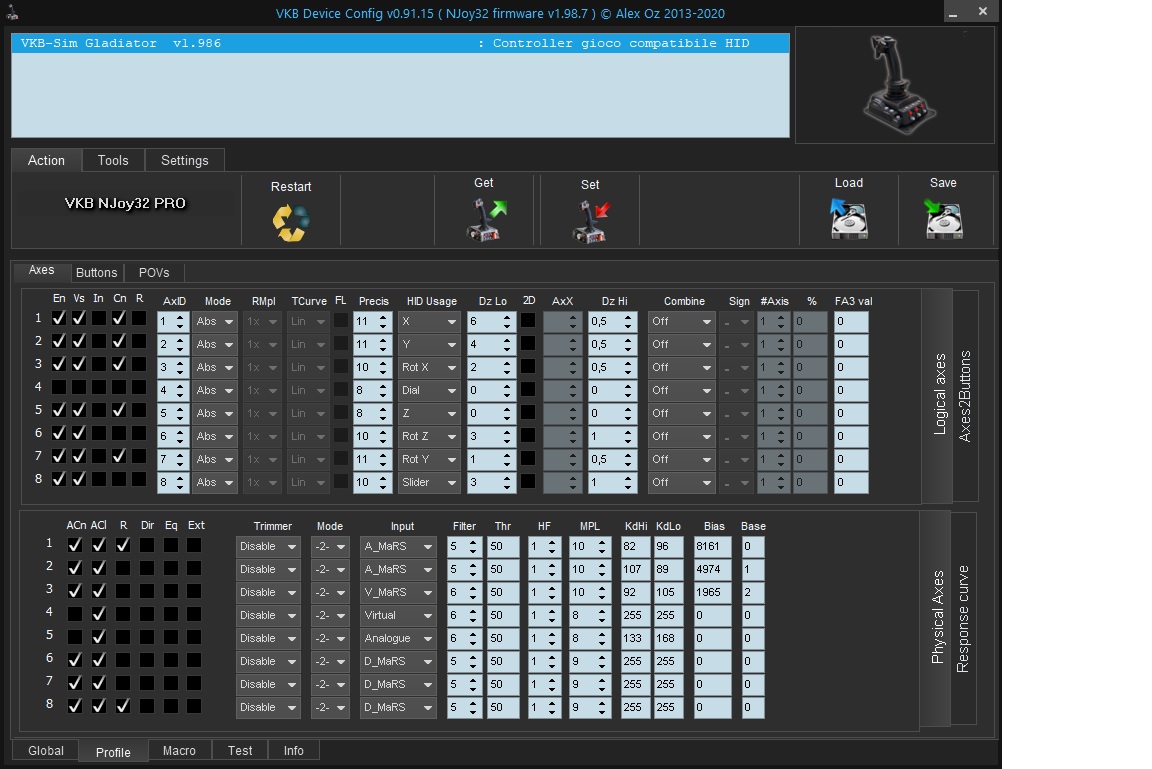Screen dimensions: 1152x769
Task: Open the Response curve vertical tab
Action: tap(963, 618)
